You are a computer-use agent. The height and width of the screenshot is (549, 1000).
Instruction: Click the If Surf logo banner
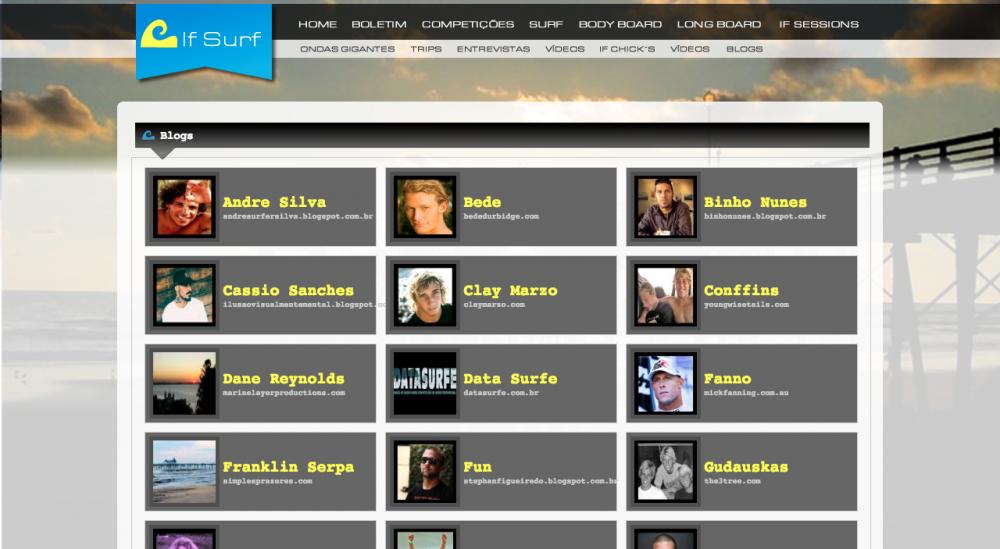pyautogui.click(x=204, y=41)
